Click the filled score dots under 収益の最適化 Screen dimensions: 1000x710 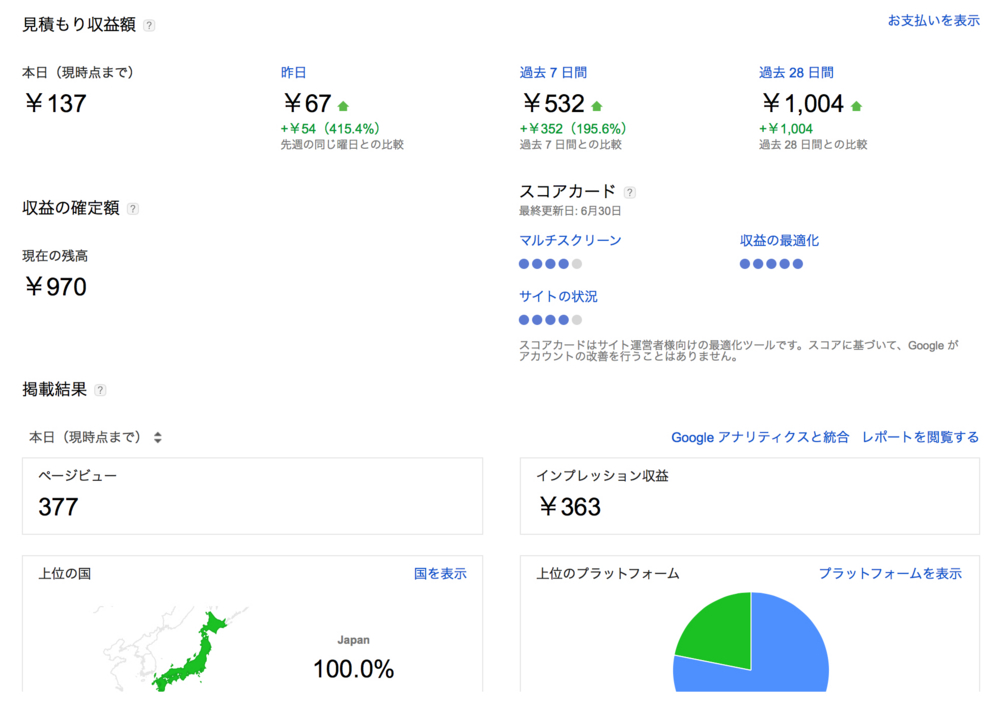[x=770, y=263]
